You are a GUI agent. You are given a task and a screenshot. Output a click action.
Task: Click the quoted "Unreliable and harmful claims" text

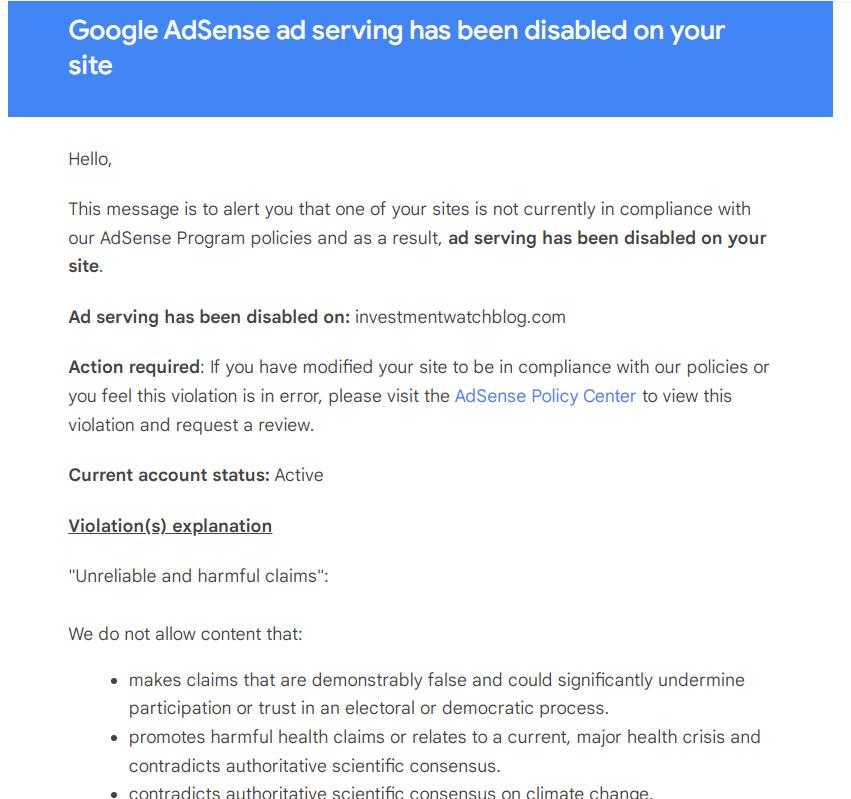pyautogui.click(x=196, y=576)
